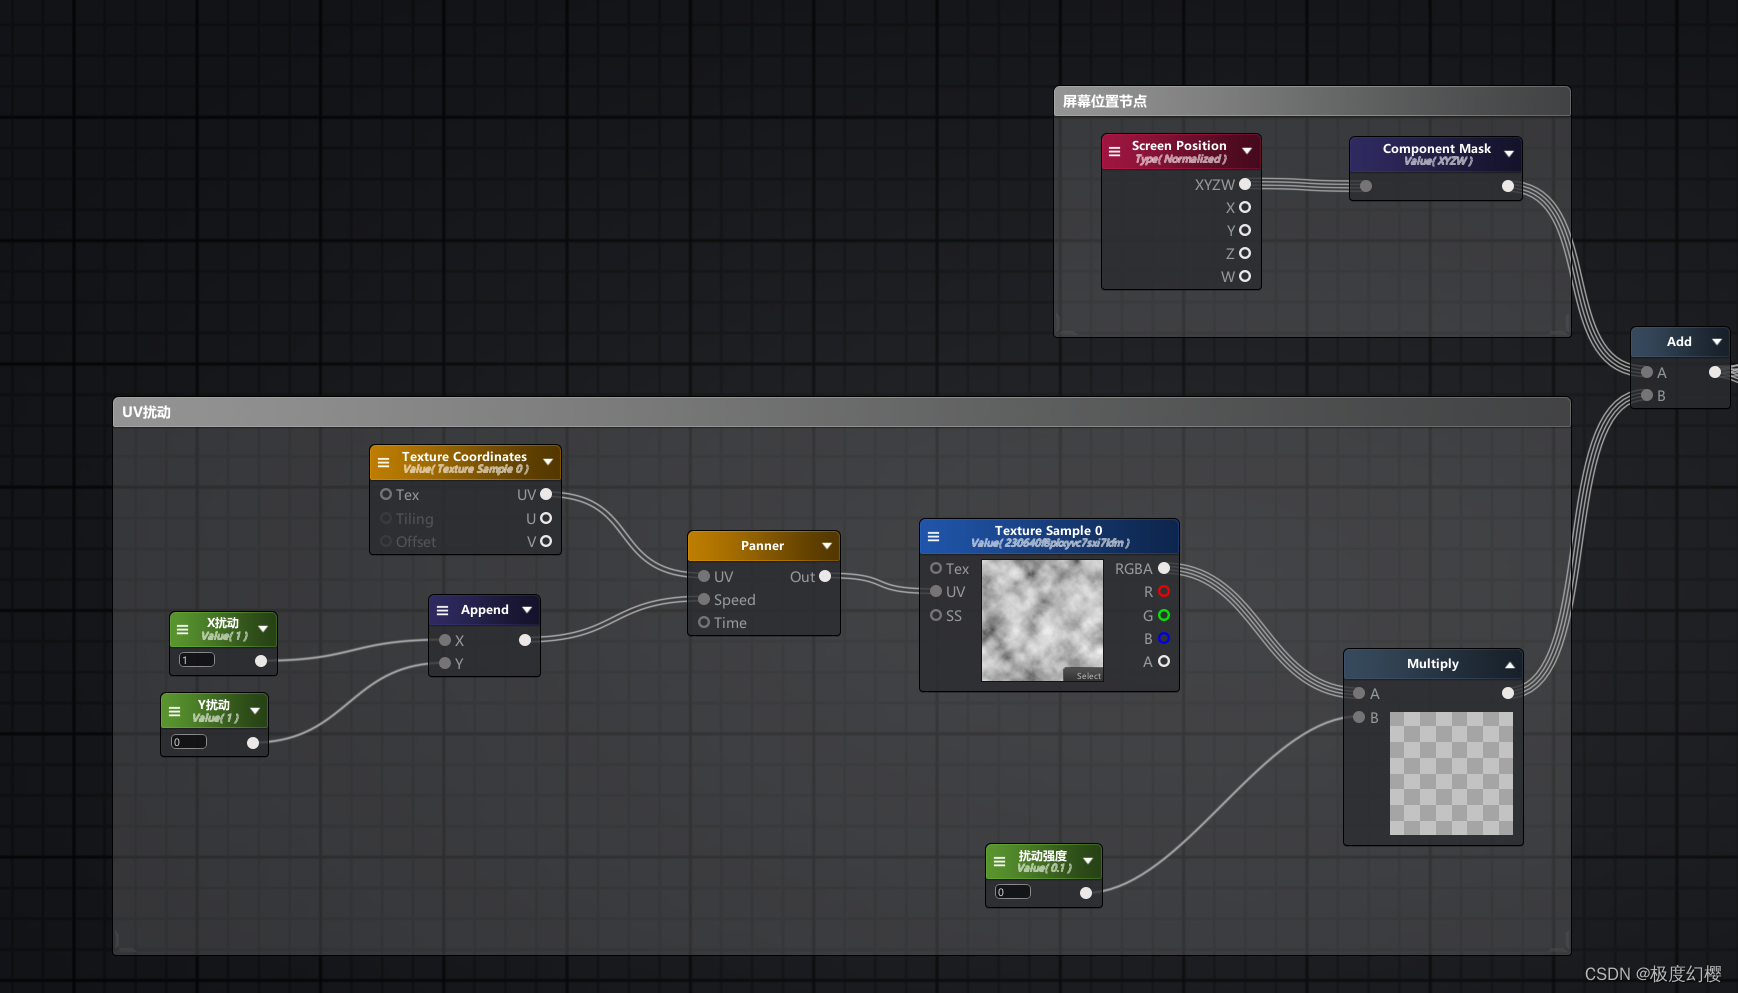This screenshot has height=993, width=1738.
Task: Expand the Component Mask node dropdown arrow
Action: pos(1509,154)
